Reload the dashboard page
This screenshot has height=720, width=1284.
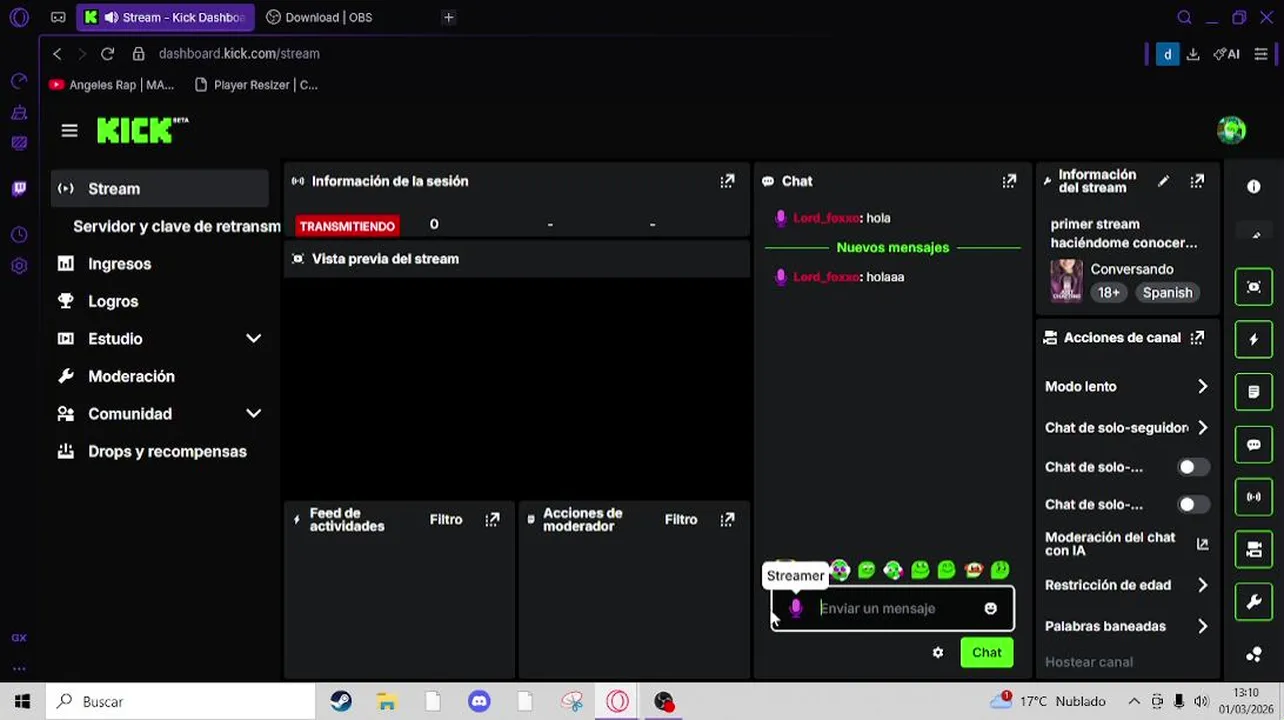pos(107,54)
